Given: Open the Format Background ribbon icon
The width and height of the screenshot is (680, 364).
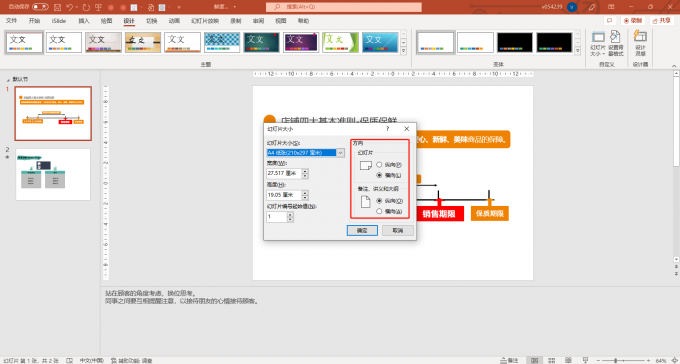Looking at the screenshot, I should tap(615, 44).
